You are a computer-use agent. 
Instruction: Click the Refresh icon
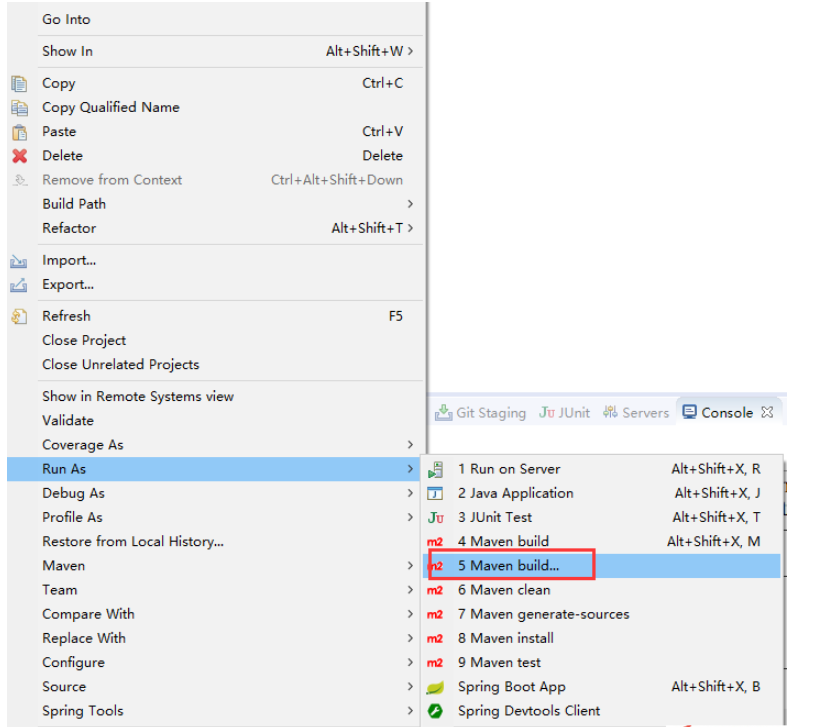pos(19,316)
